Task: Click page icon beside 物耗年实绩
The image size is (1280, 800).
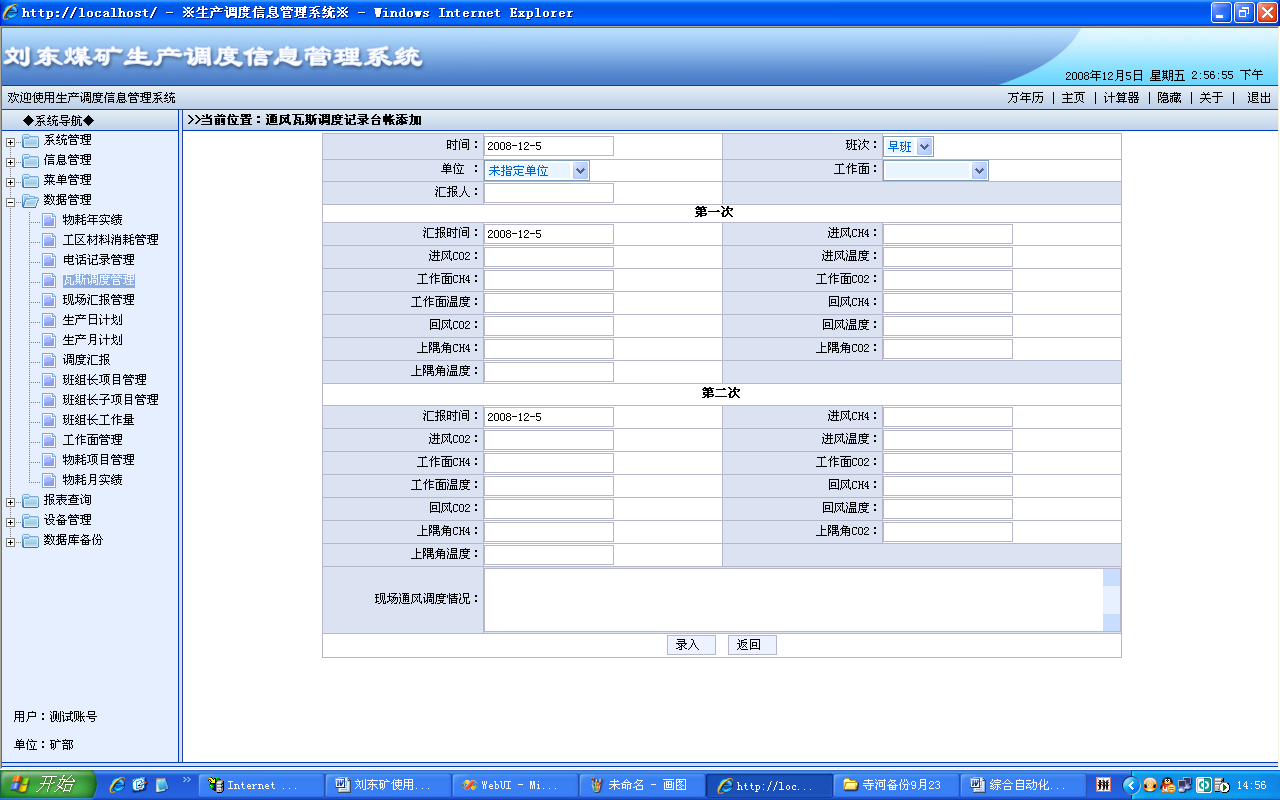Action: coord(49,220)
